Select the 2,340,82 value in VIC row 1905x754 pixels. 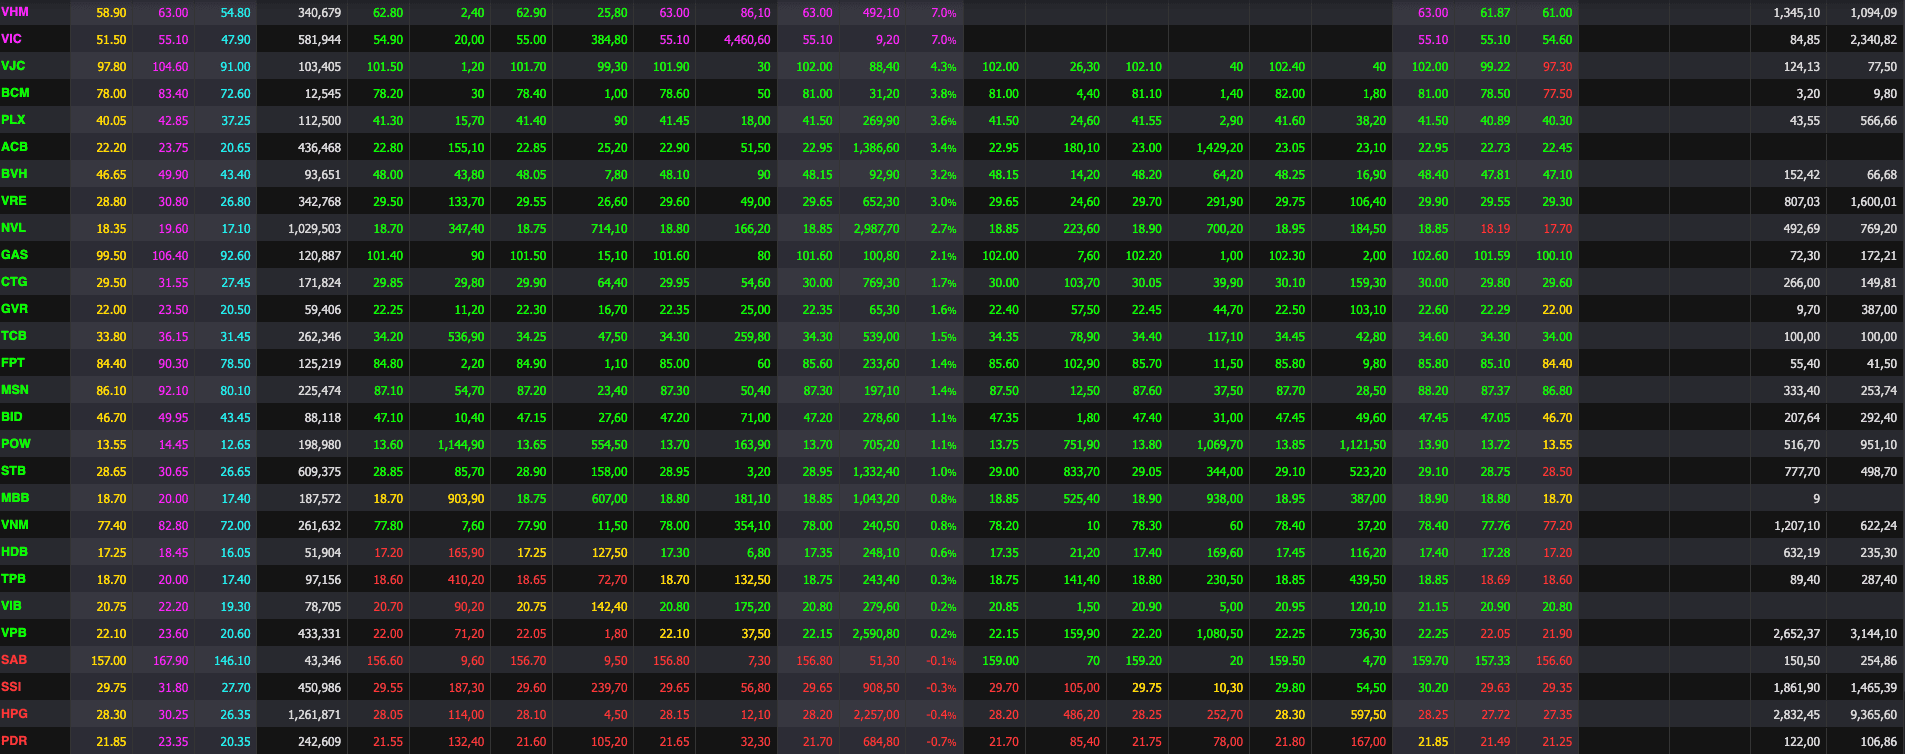coord(1873,40)
